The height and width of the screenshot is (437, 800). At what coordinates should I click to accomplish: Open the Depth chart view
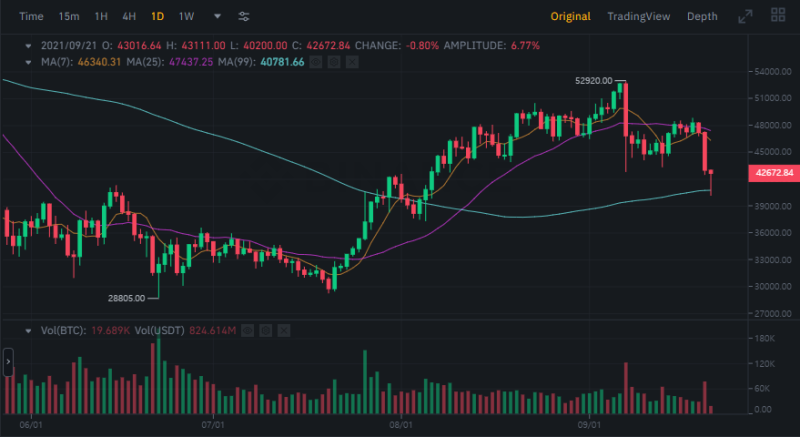(x=702, y=16)
